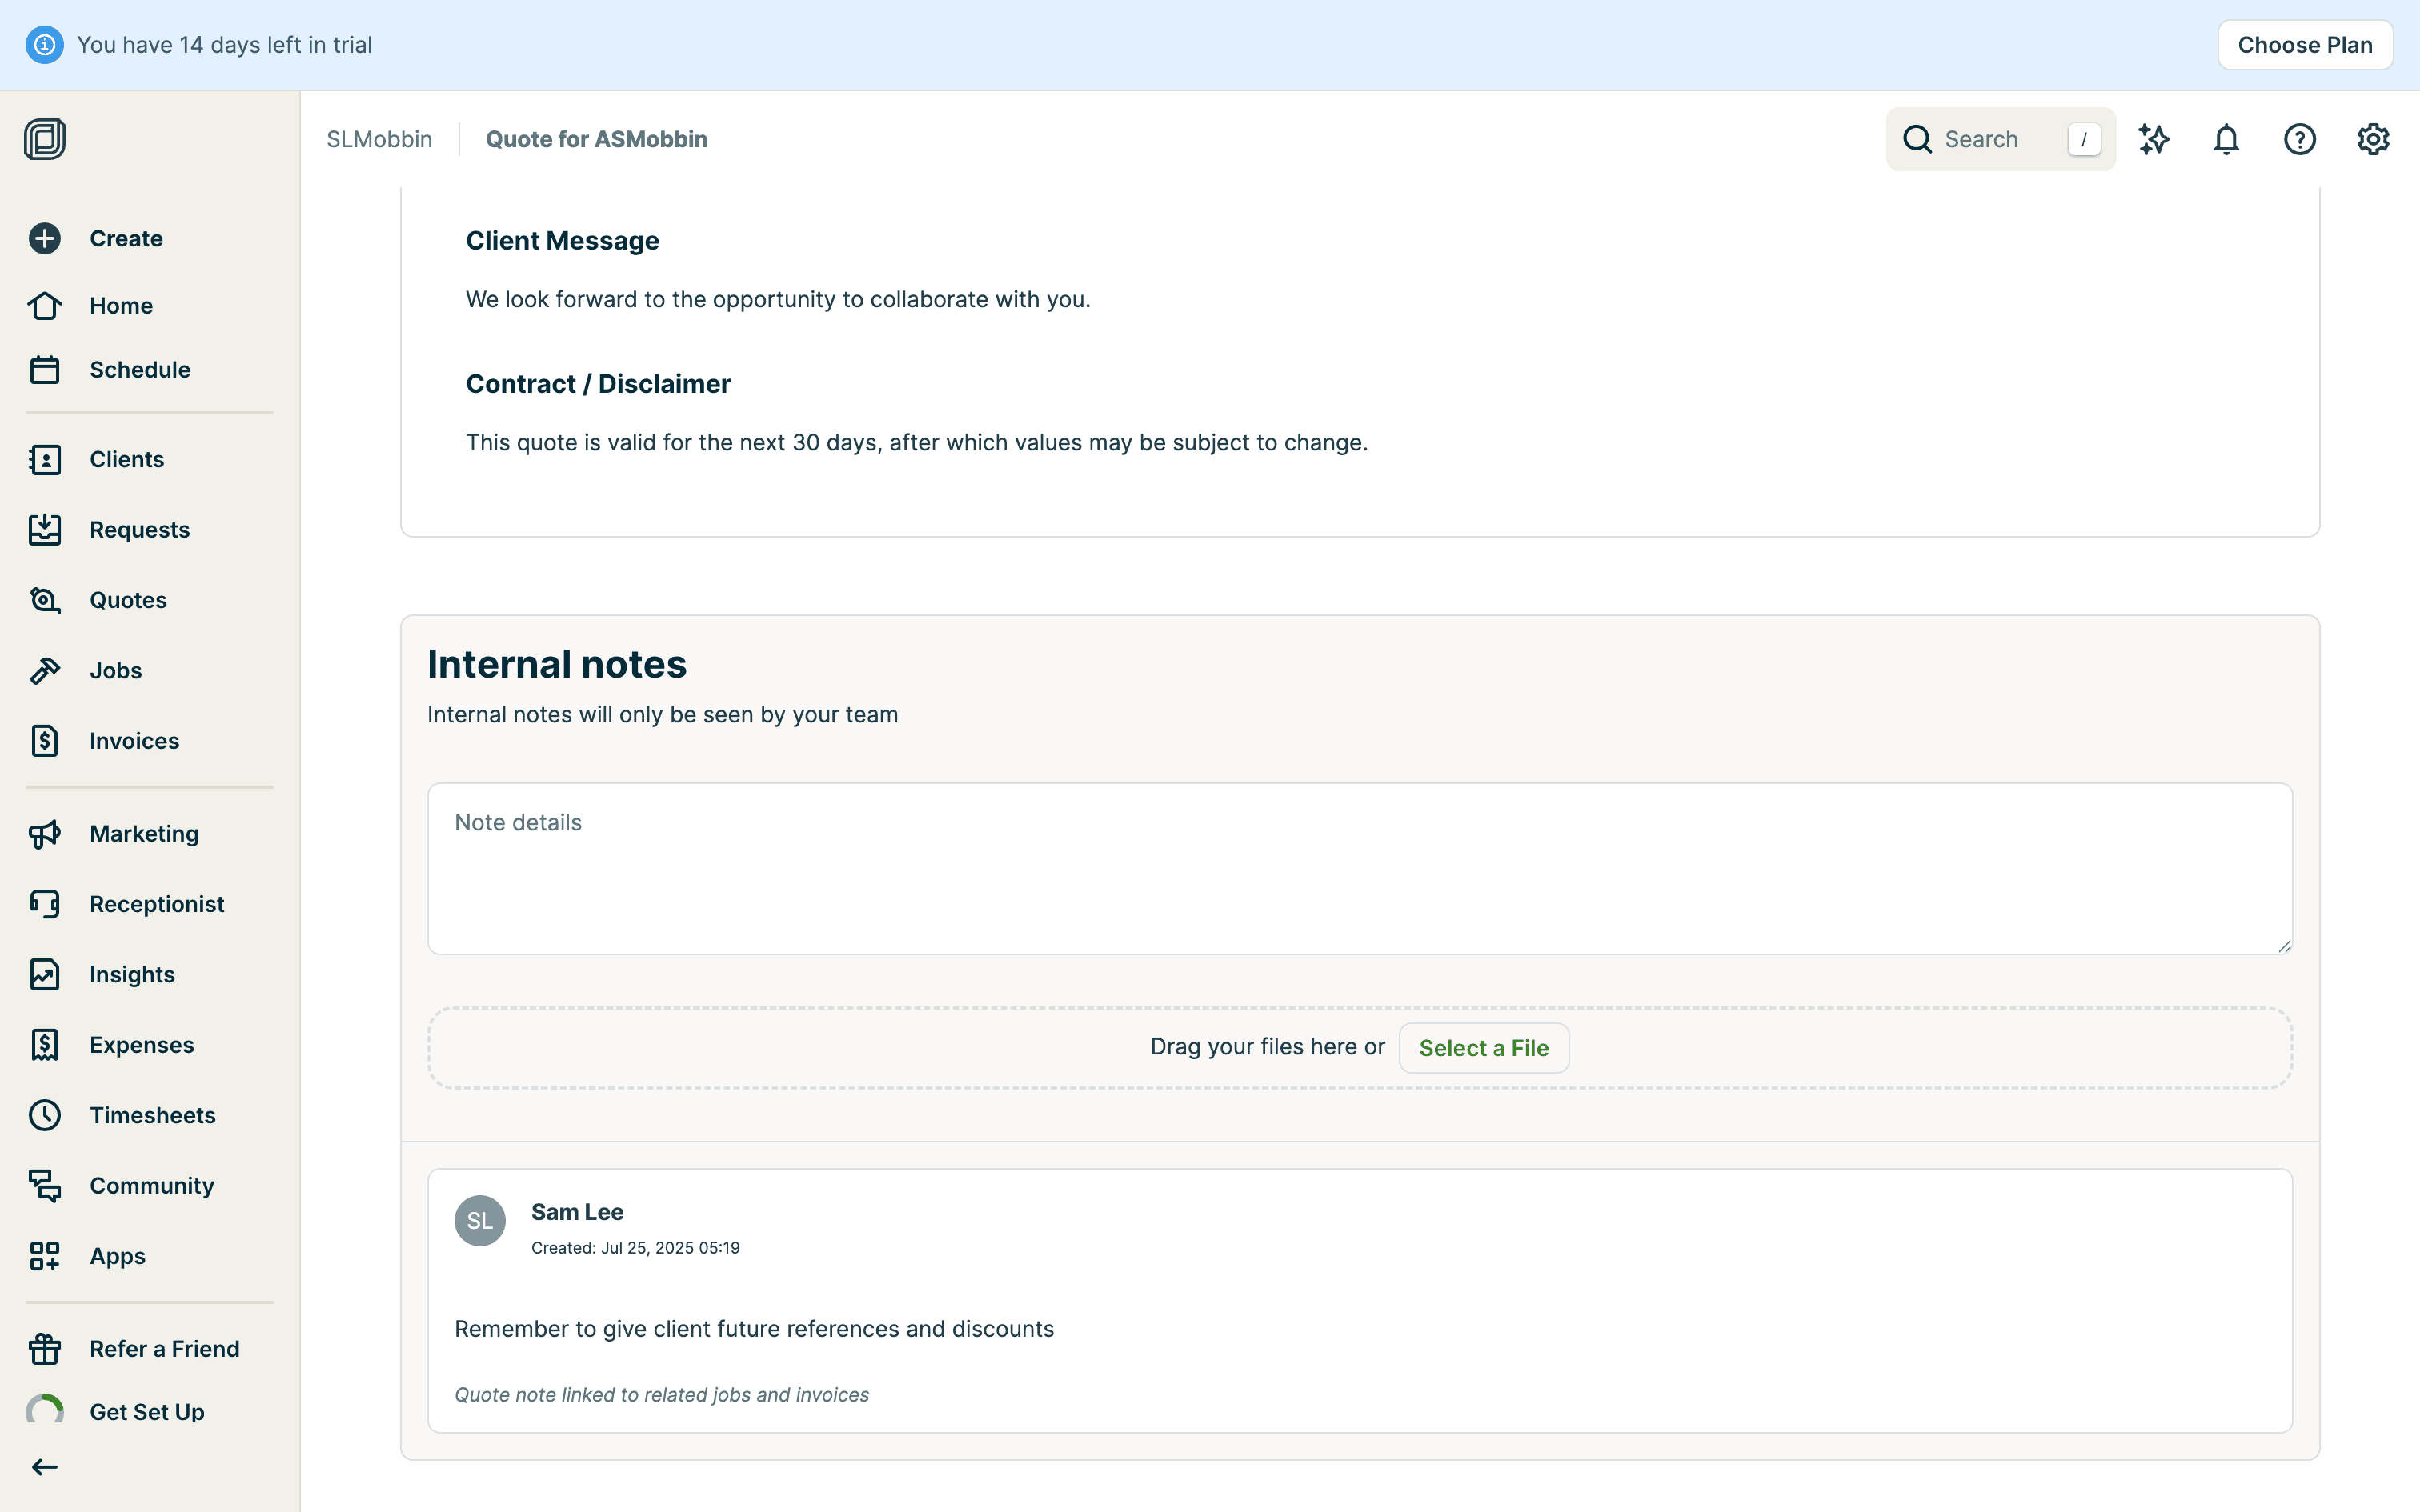Open the settings gear icon

click(2372, 139)
